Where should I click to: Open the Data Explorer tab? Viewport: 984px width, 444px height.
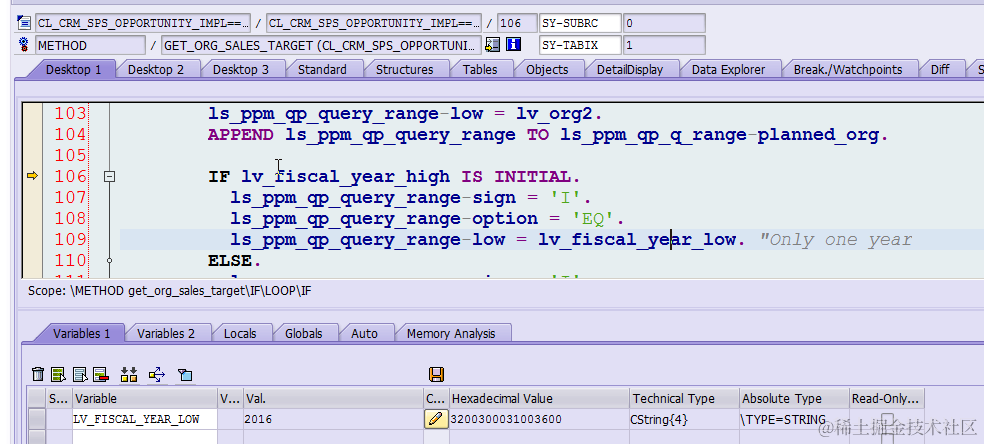point(728,70)
